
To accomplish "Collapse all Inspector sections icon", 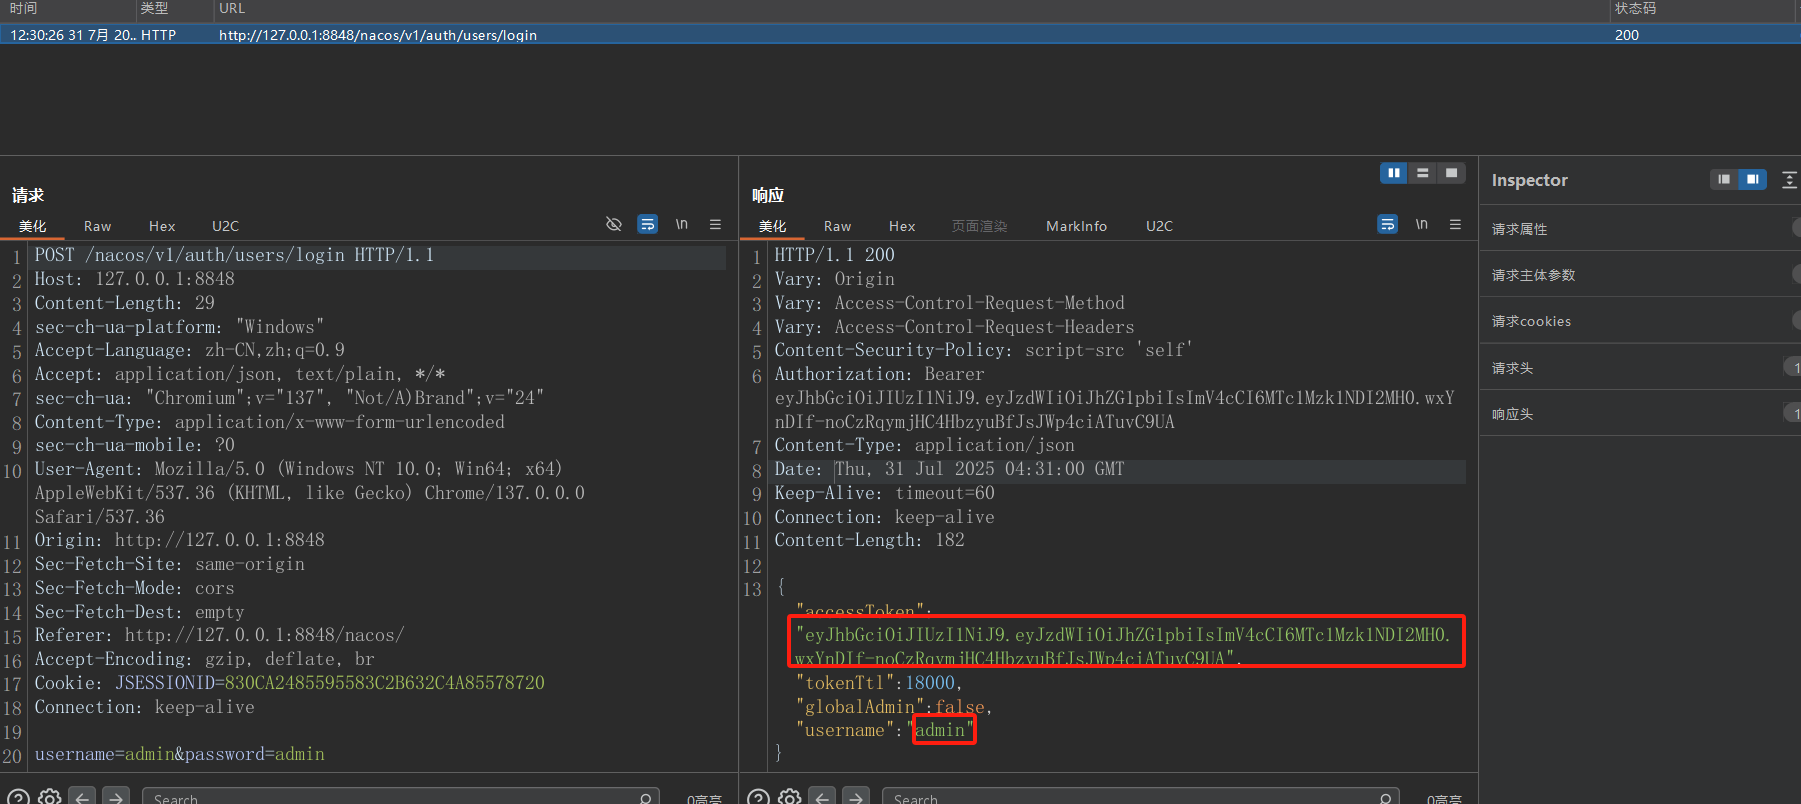I will 1789,179.
